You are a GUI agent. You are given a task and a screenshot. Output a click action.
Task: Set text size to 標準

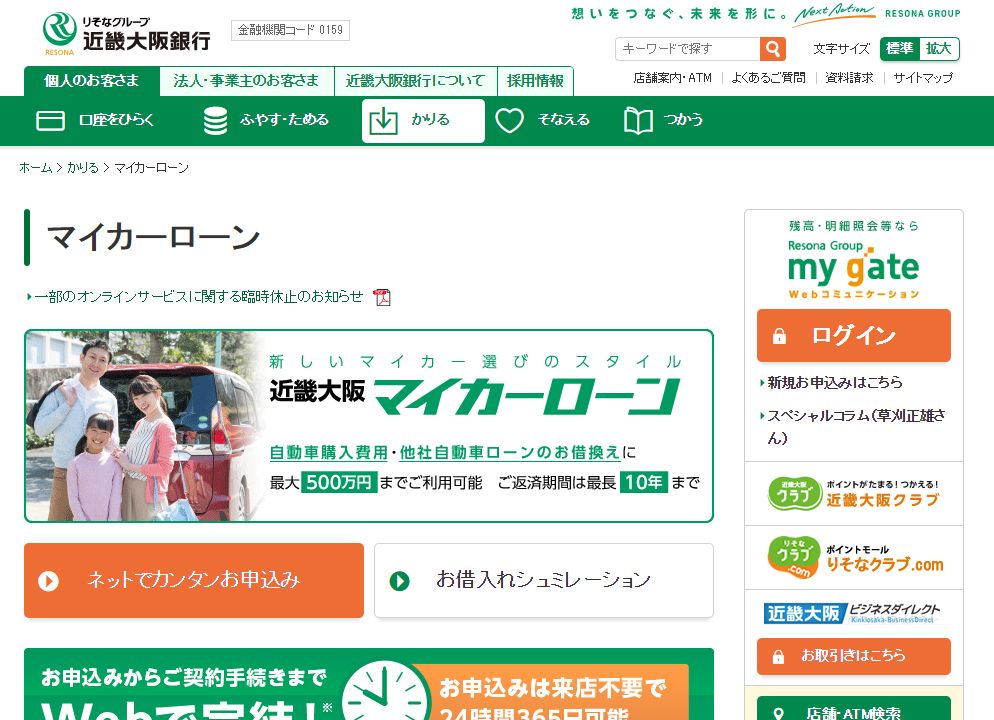coord(900,49)
